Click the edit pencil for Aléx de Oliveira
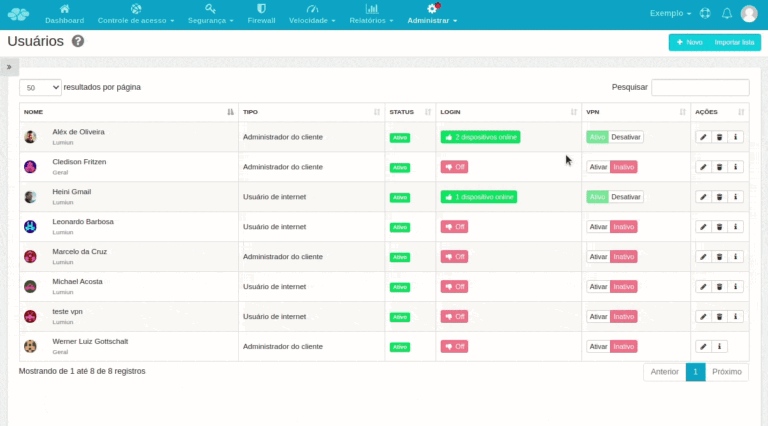The width and height of the screenshot is (768, 426). [703, 137]
